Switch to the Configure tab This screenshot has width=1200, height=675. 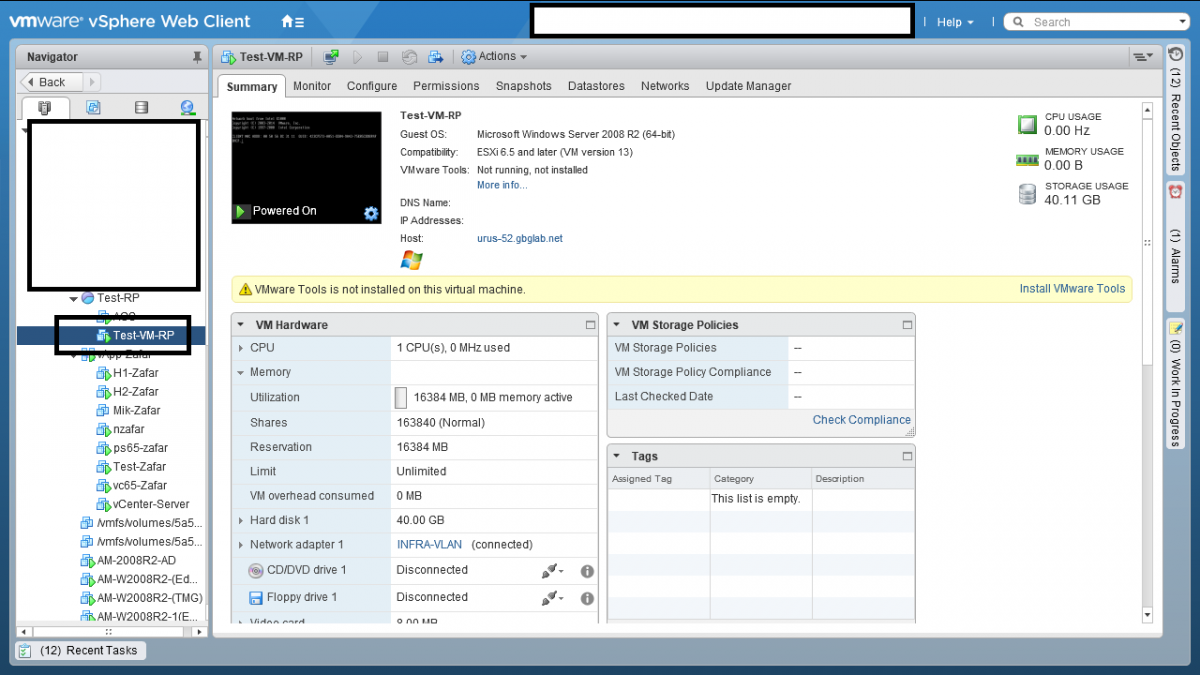point(372,86)
